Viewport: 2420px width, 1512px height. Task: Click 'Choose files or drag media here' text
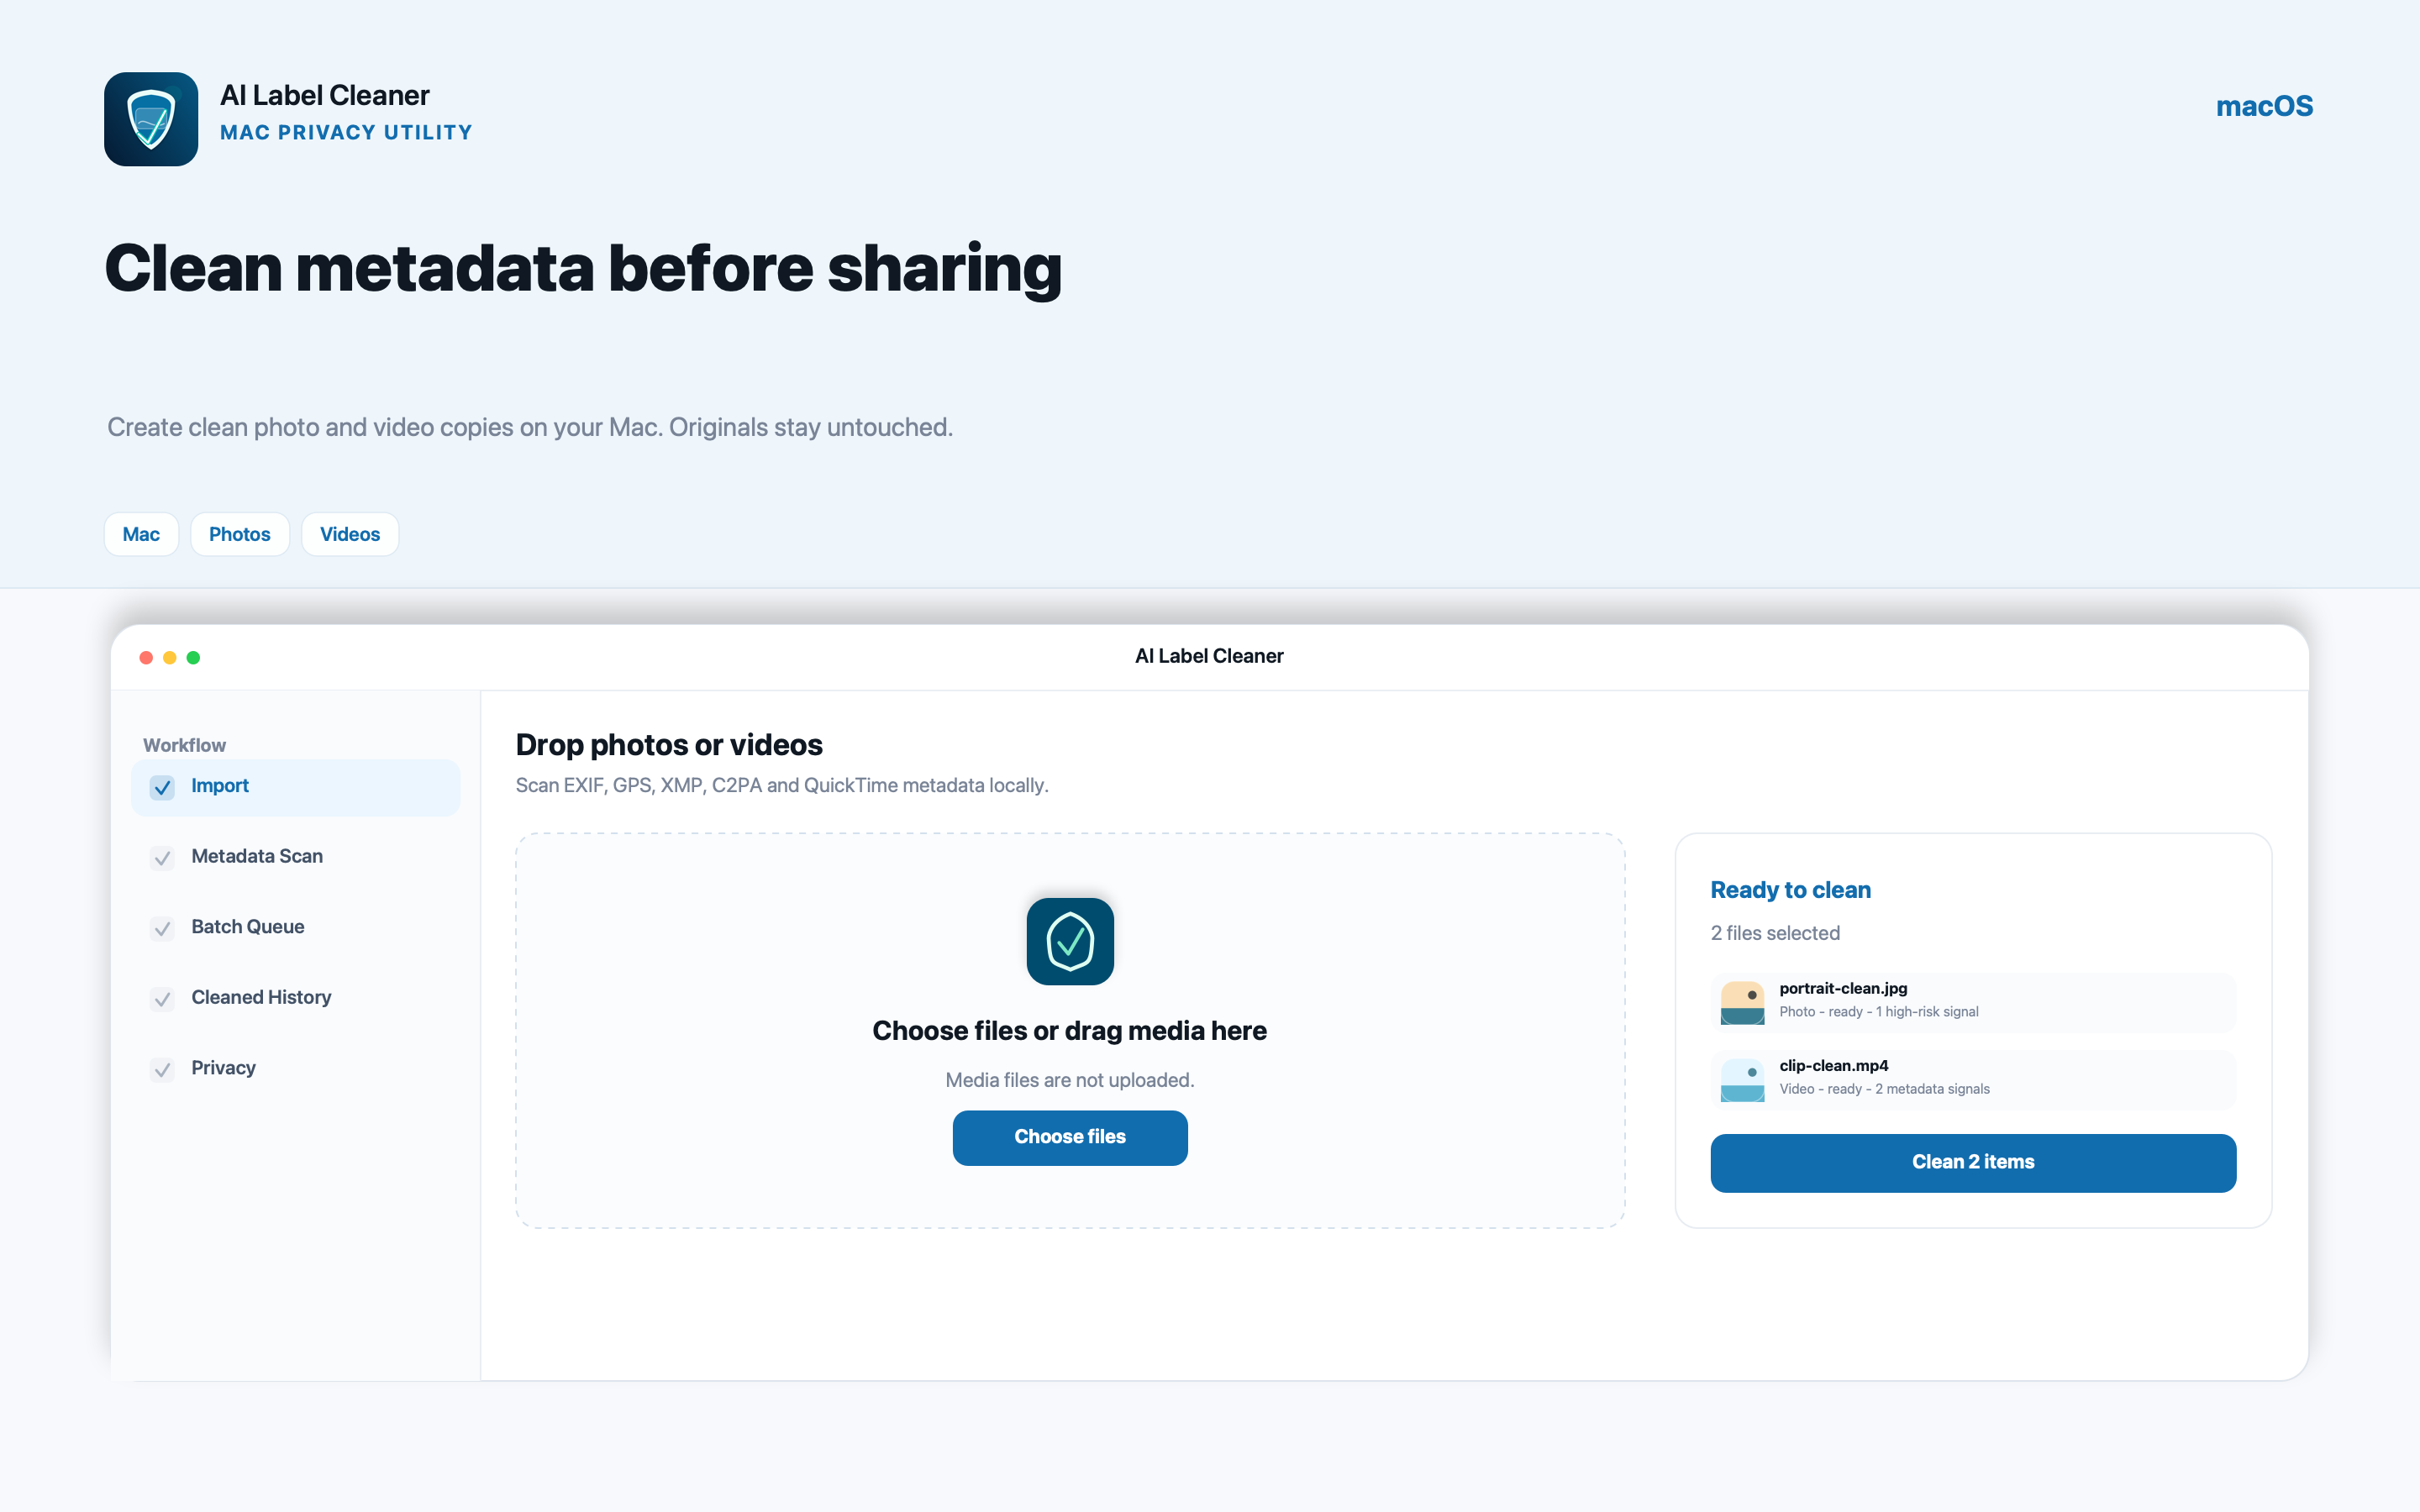[x=1069, y=1031]
